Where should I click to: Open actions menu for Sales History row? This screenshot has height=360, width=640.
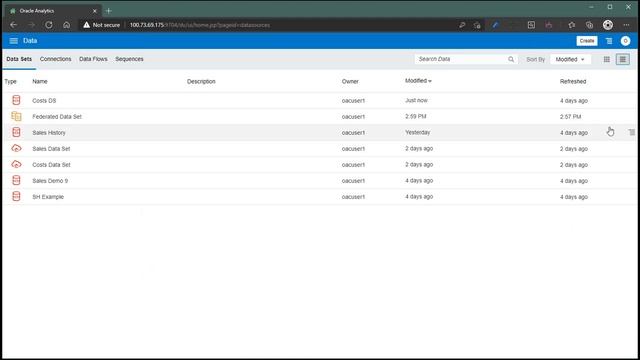(x=631, y=132)
